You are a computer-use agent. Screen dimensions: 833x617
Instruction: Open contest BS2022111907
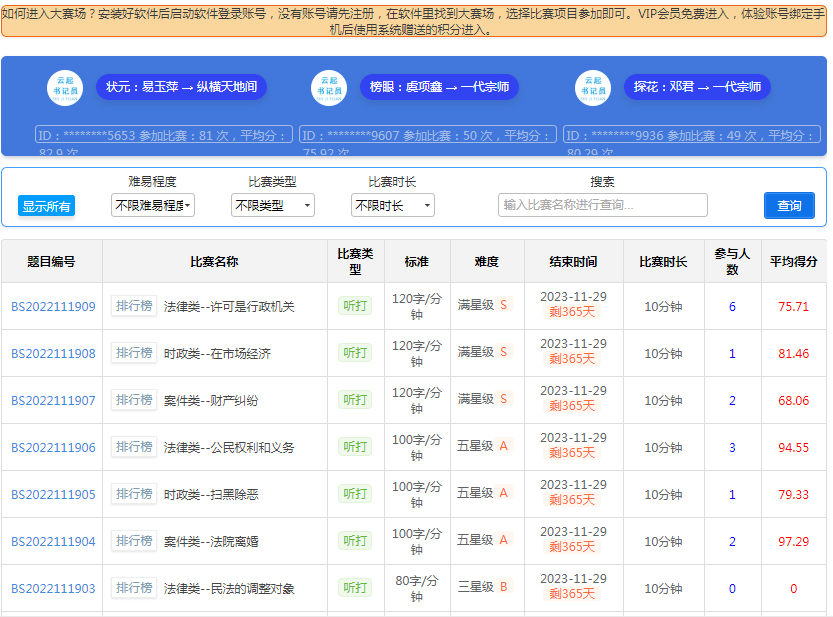pyautogui.click(x=53, y=401)
